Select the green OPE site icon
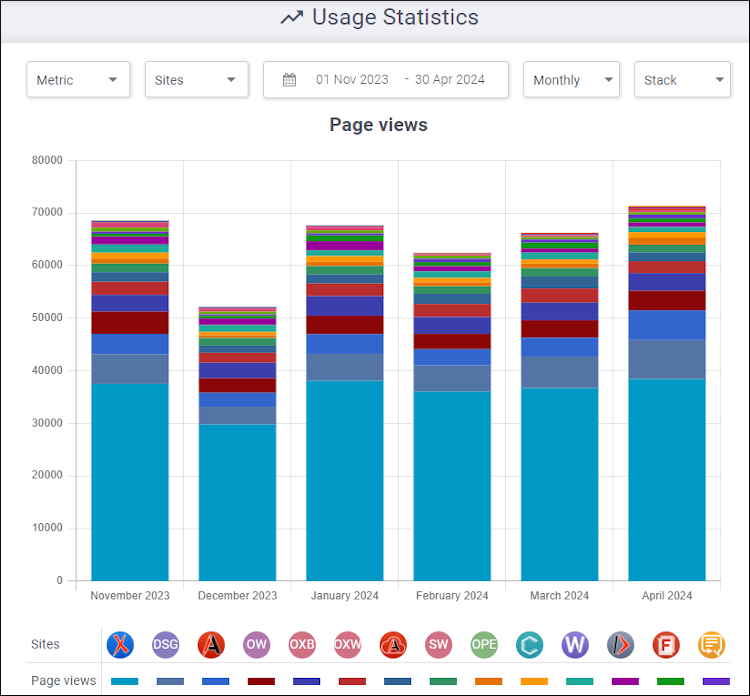The width and height of the screenshot is (750, 696). tap(484, 645)
